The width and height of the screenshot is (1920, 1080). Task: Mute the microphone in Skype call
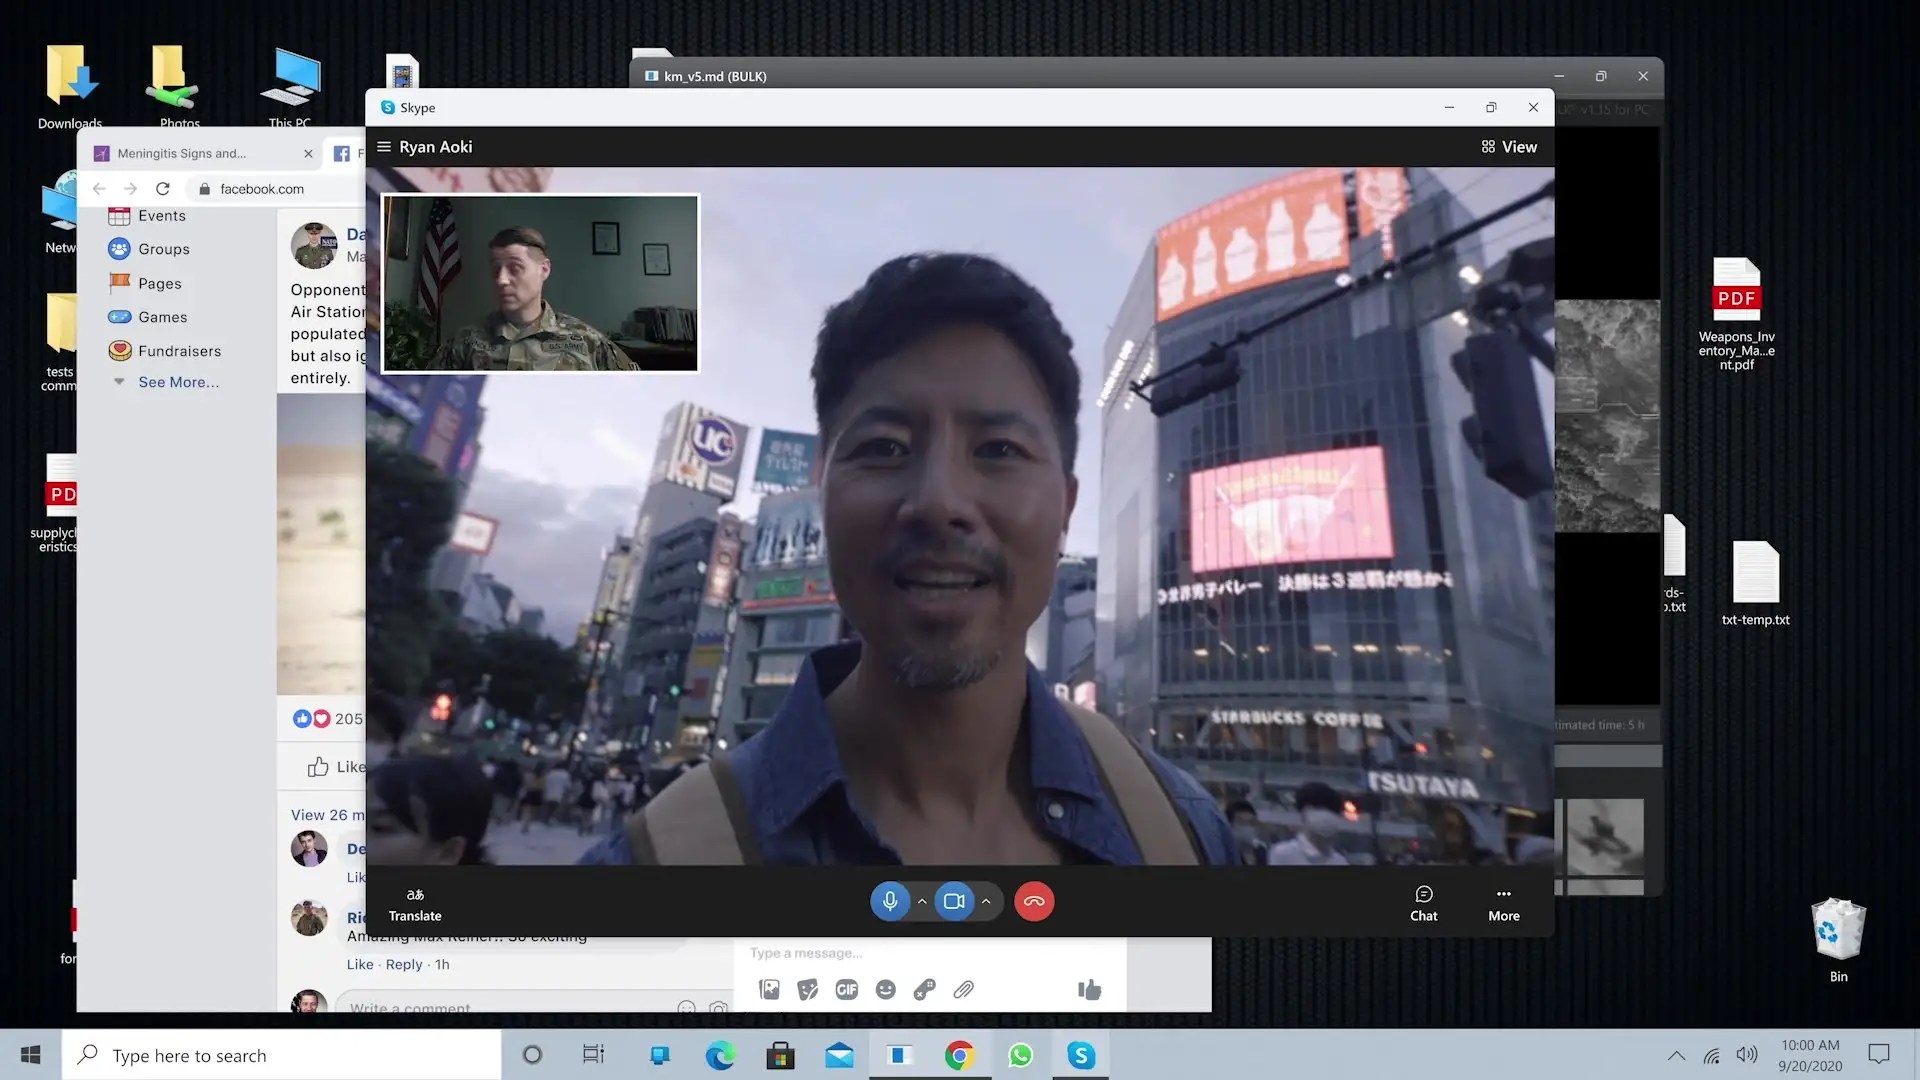tap(889, 901)
